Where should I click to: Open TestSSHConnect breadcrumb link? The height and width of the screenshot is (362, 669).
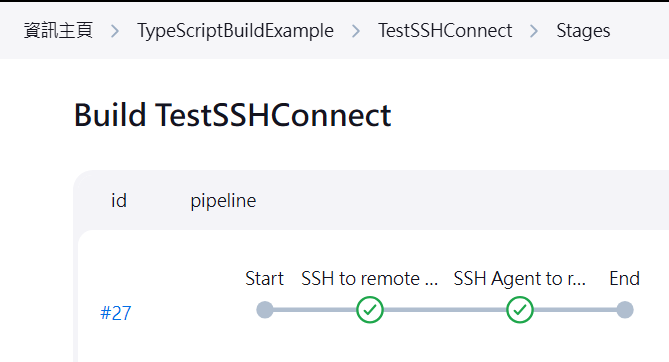(x=445, y=31)
